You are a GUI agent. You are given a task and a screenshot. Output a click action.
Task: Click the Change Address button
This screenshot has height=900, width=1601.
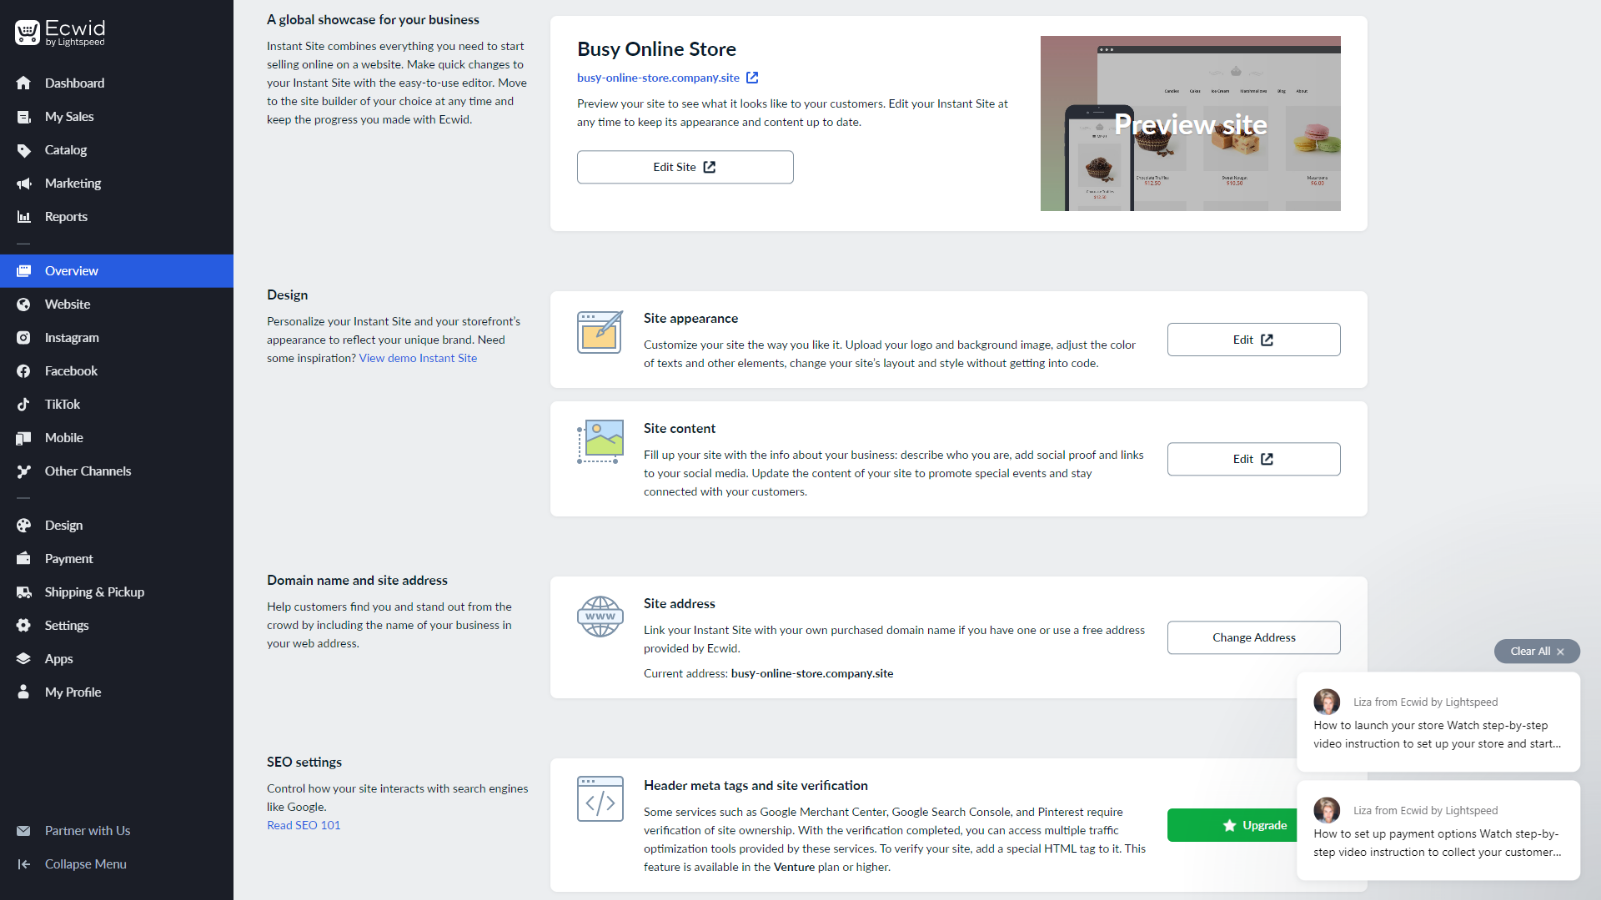pos(1253,638)
